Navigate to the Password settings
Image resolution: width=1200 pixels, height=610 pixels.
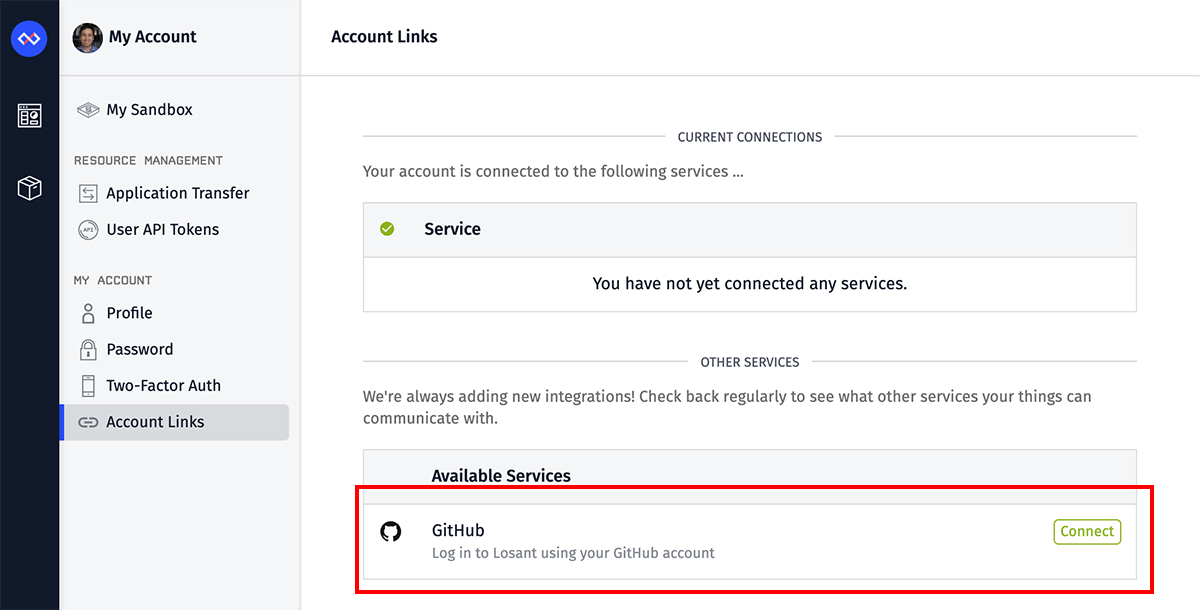click(x=140, y=350)
